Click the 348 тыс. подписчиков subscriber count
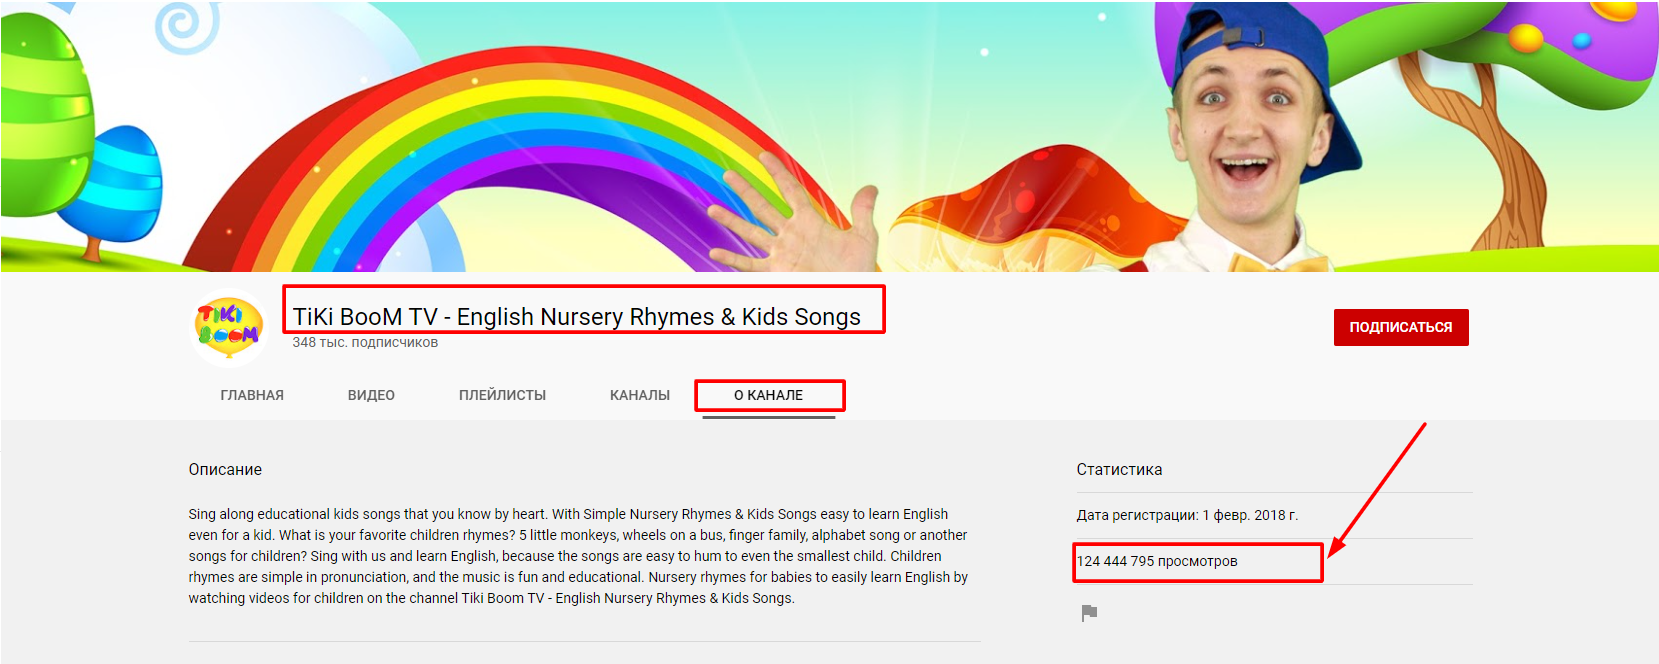The height and width of the screenshot is (664, 1659). [365, 343]
